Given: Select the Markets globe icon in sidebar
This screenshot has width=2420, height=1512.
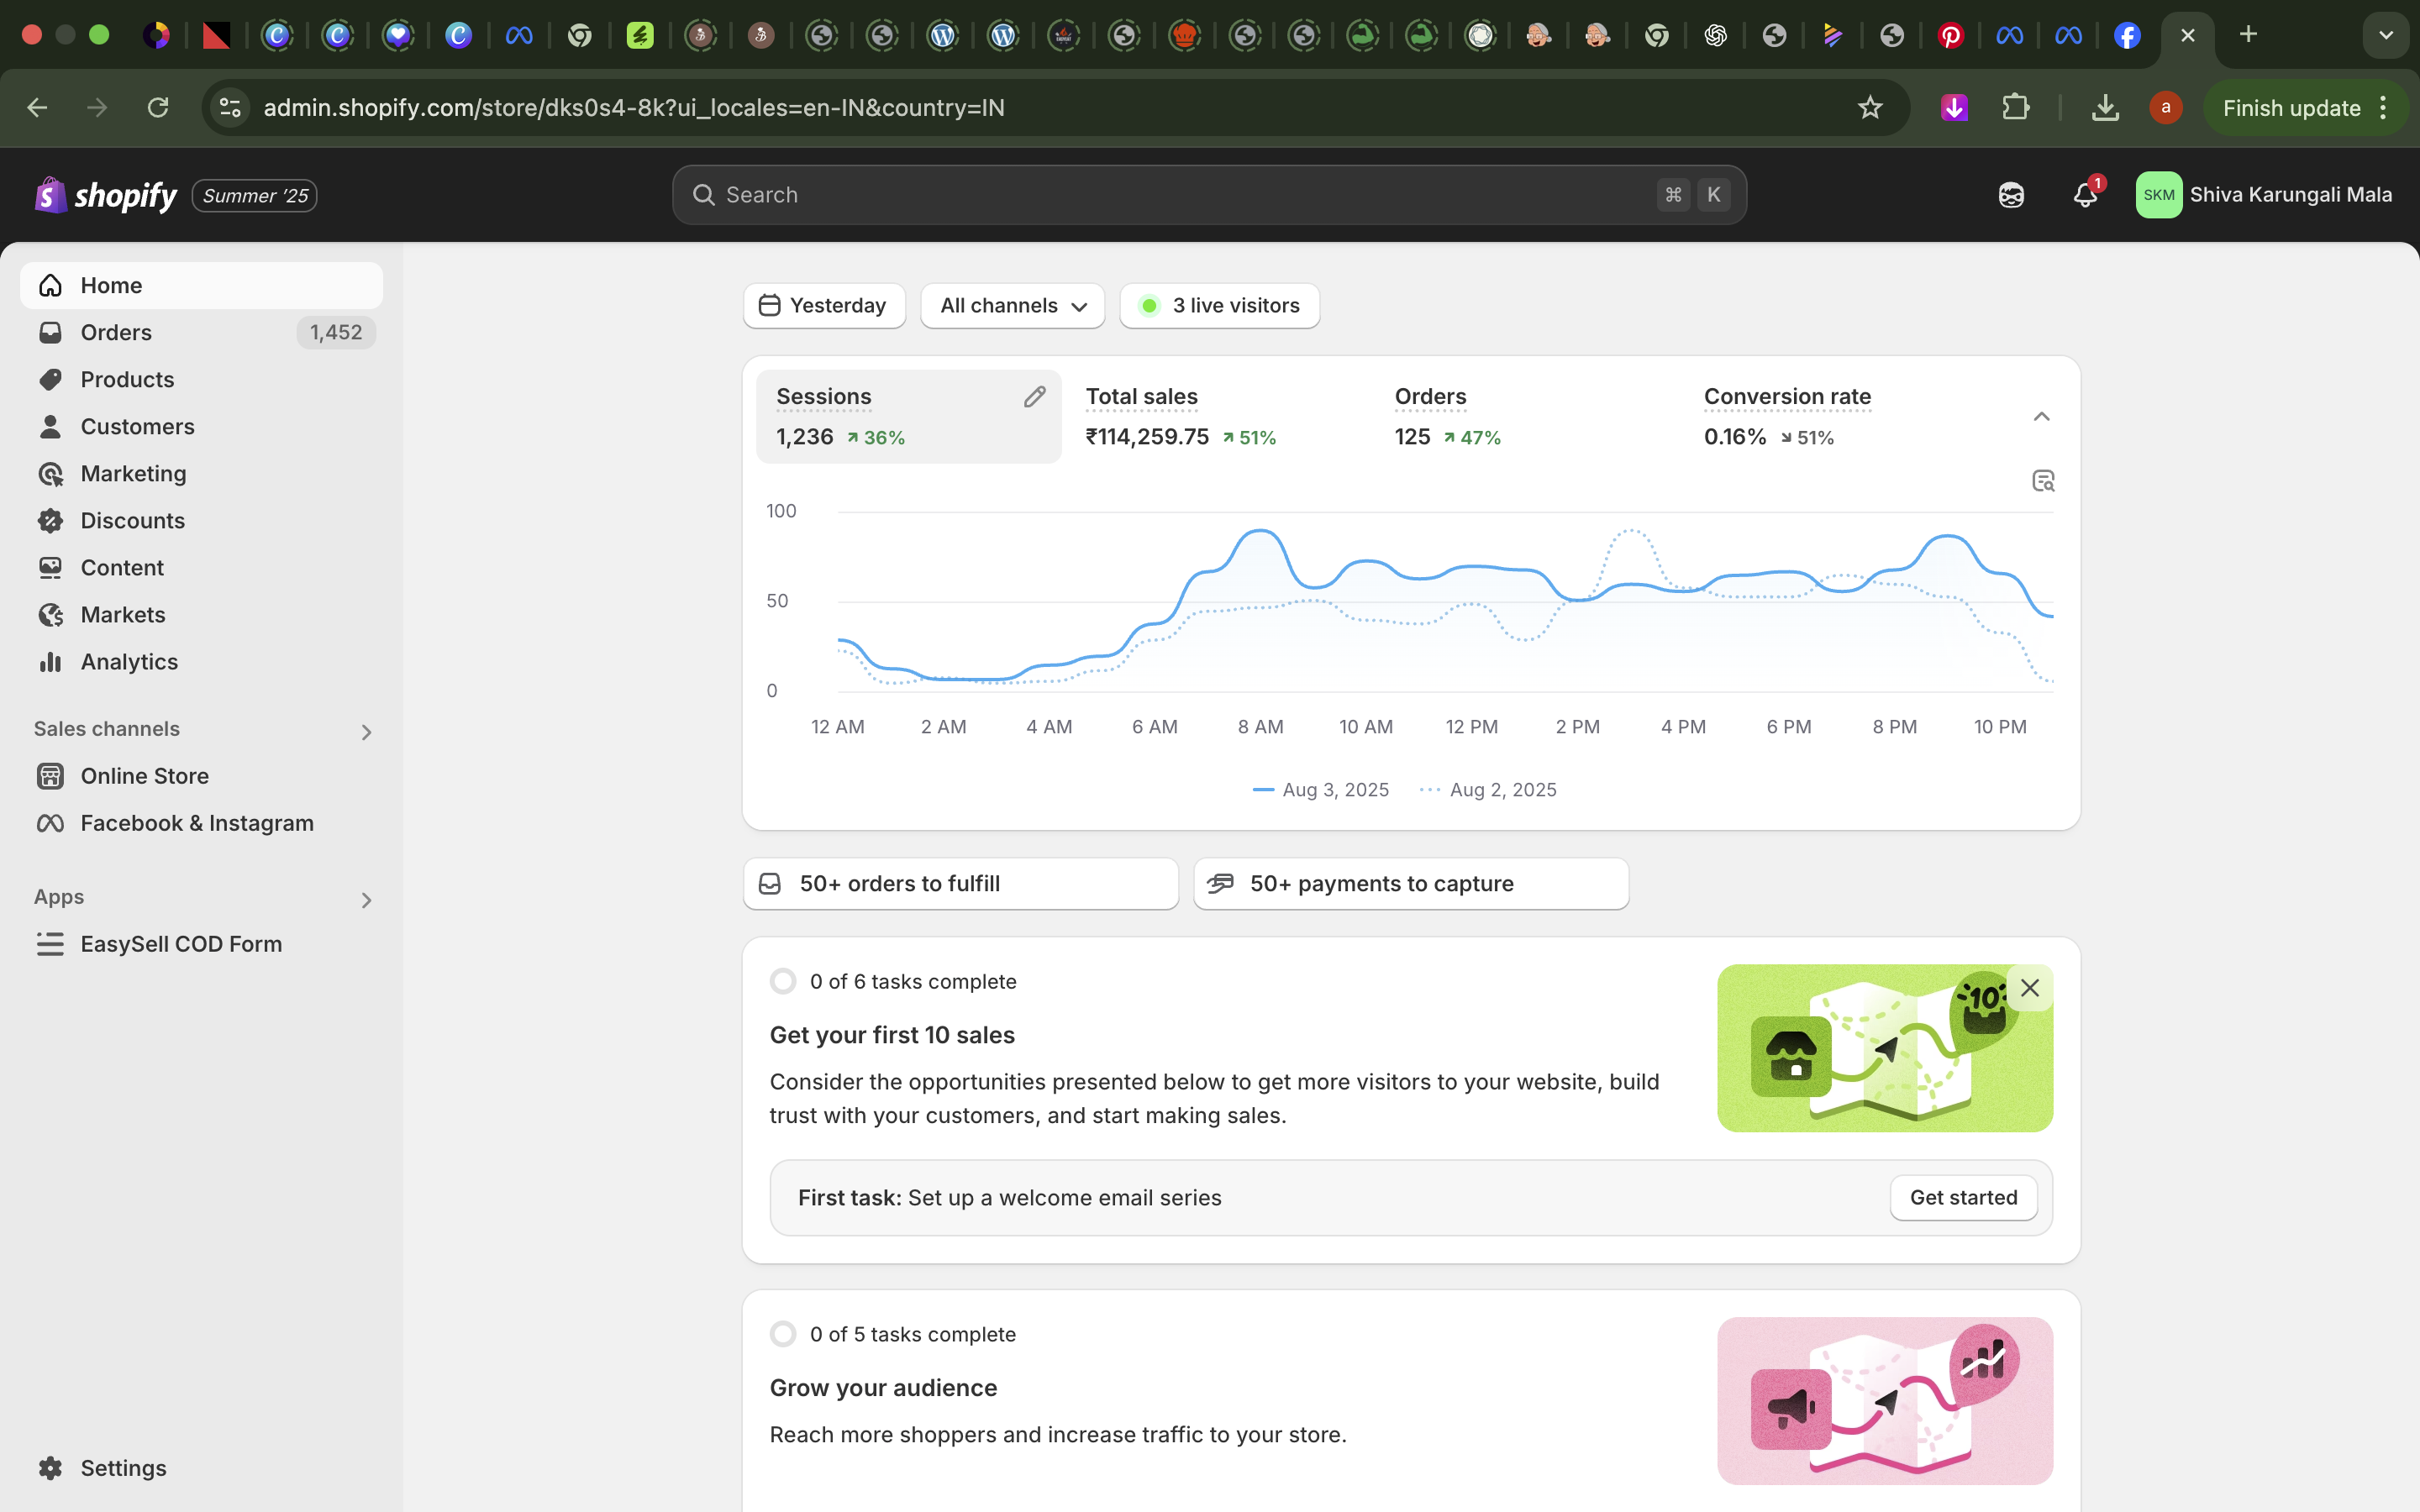Looking at the screenshot, I should (x=50, y=614).
